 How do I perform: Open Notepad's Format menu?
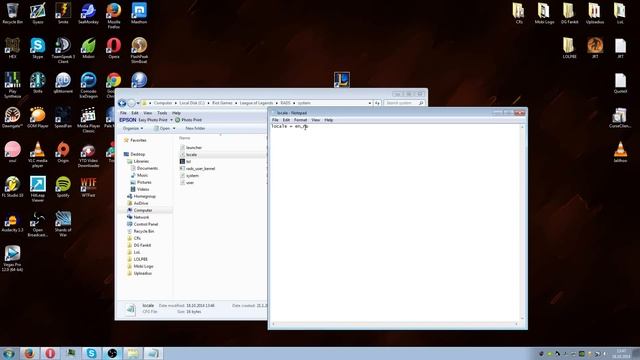tap(300, 120)
